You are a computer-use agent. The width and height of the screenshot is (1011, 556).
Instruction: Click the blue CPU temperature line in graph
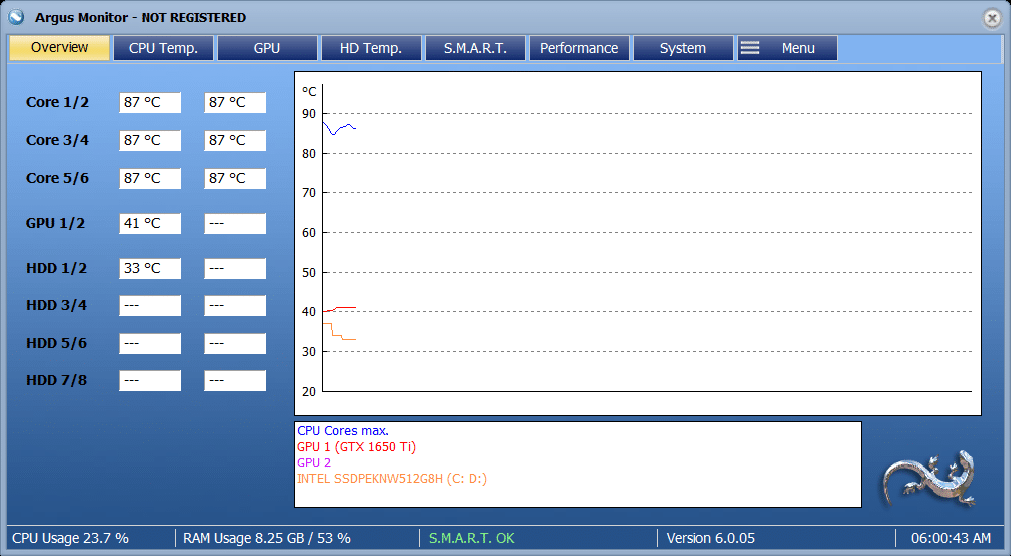[x=339, y=128]
